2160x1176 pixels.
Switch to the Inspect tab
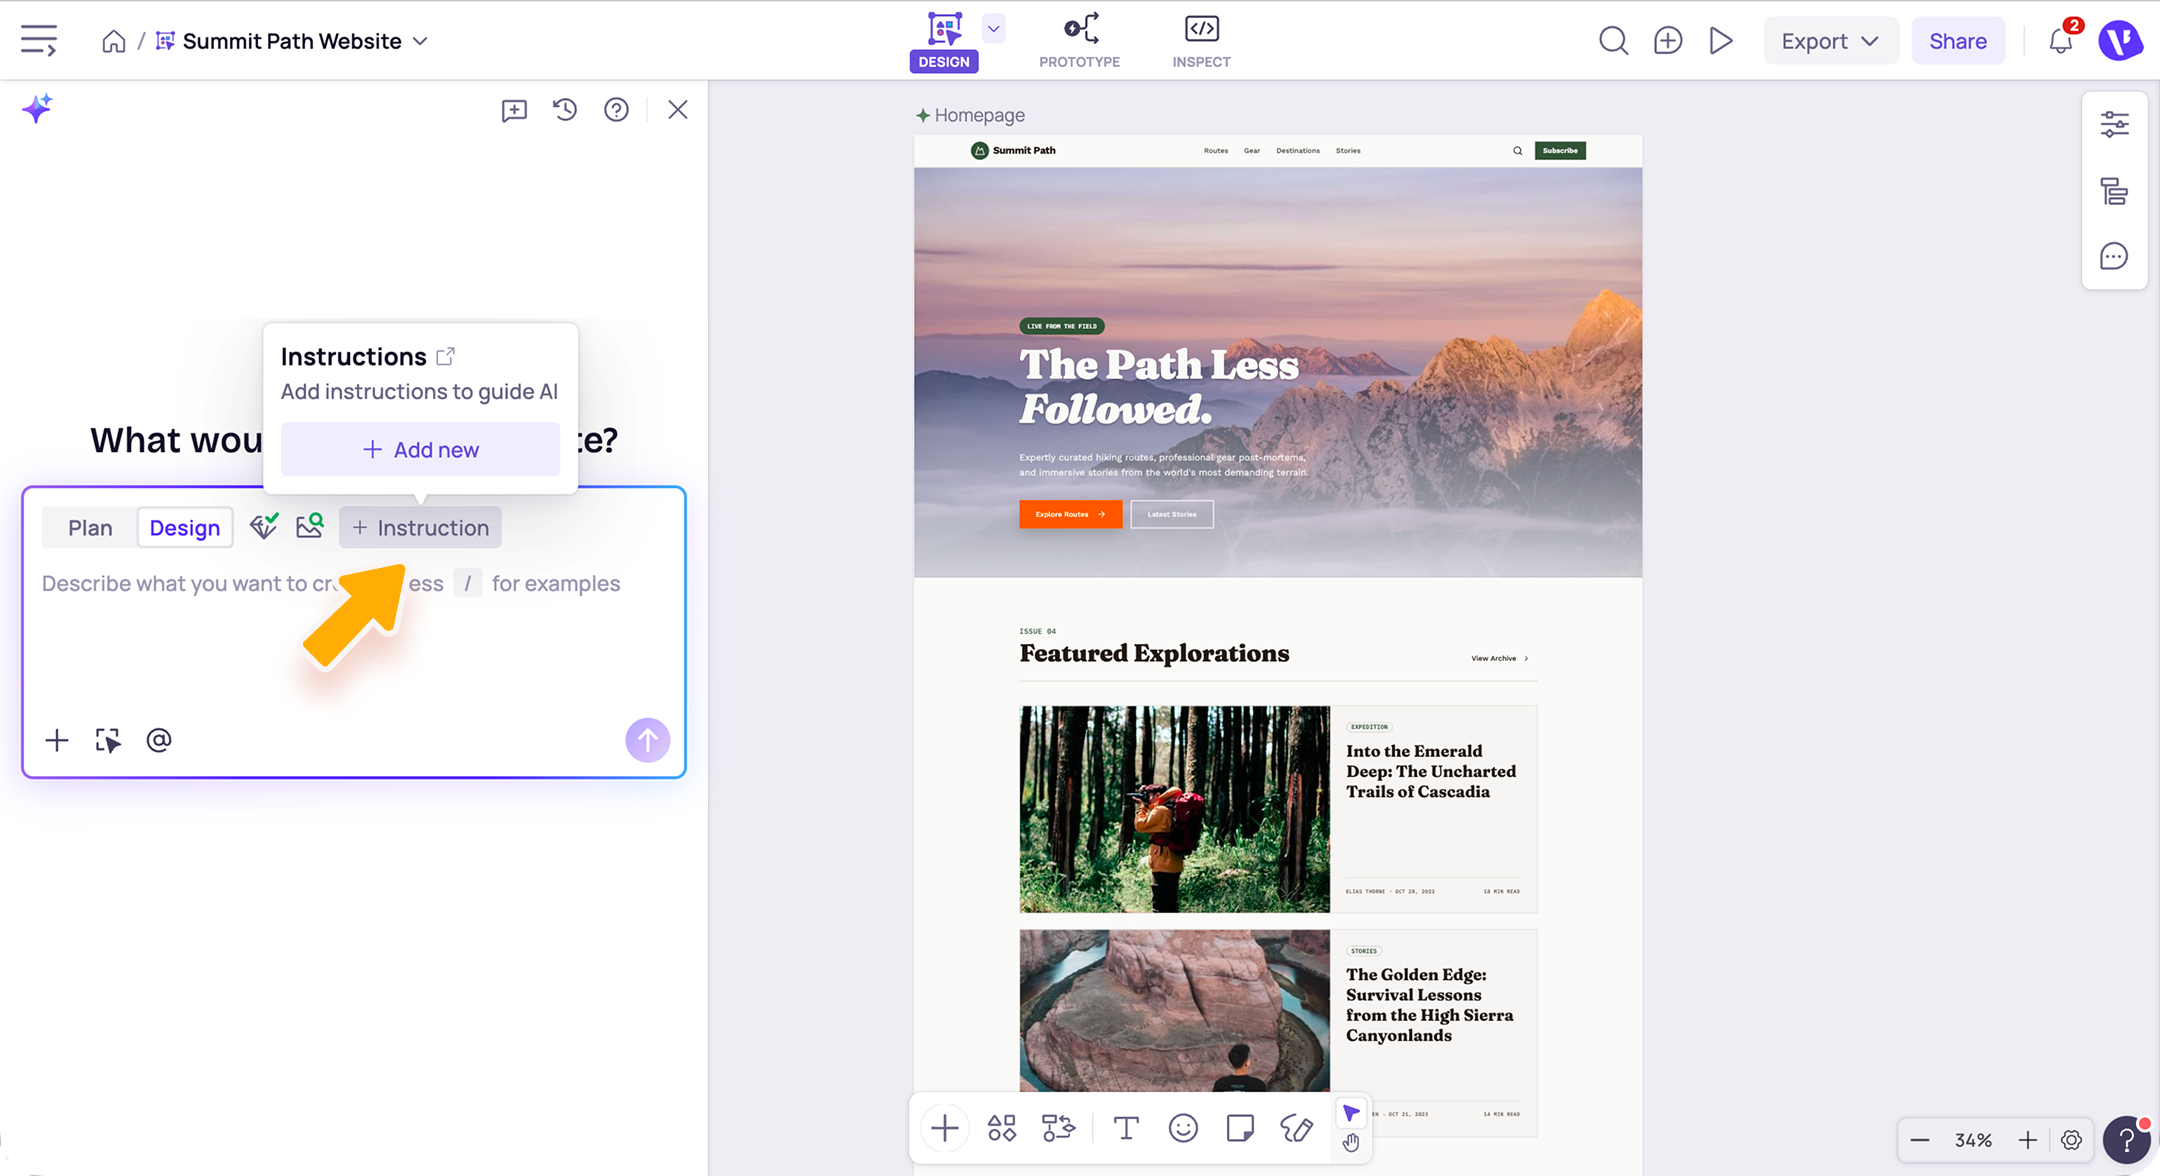point(1201,41)
